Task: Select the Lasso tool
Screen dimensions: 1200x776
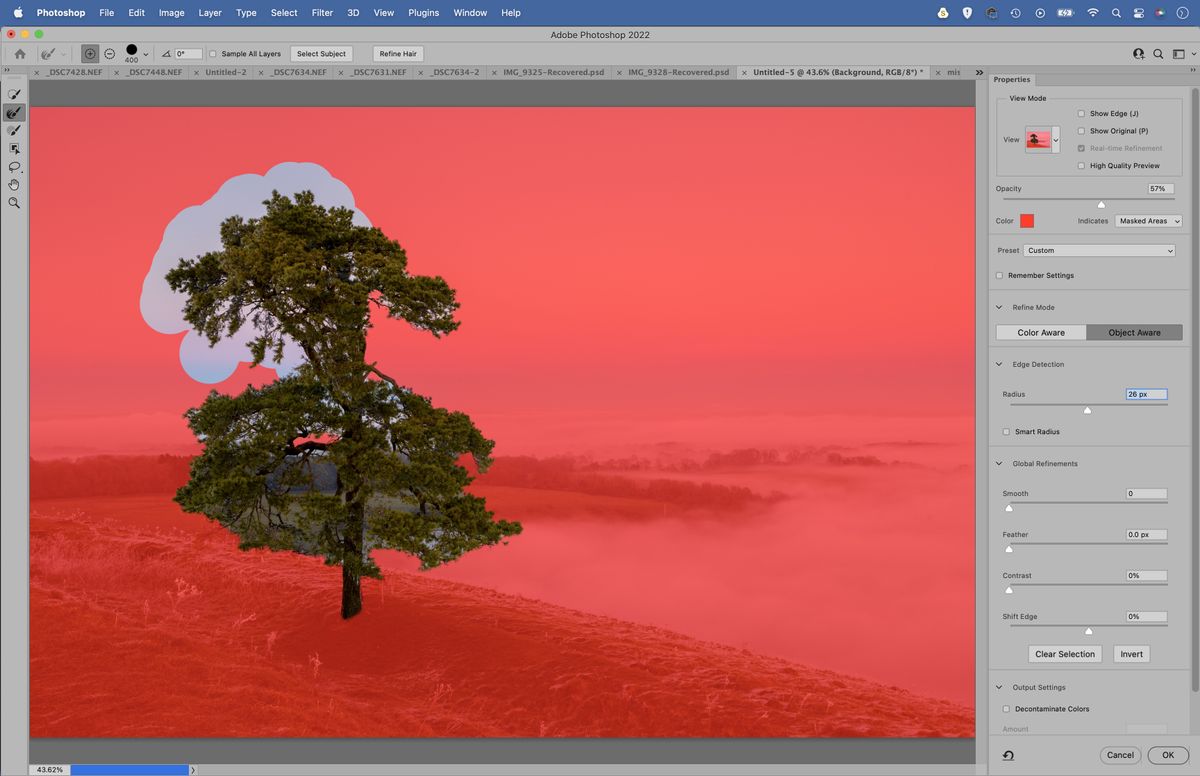Action: (14, 167)
